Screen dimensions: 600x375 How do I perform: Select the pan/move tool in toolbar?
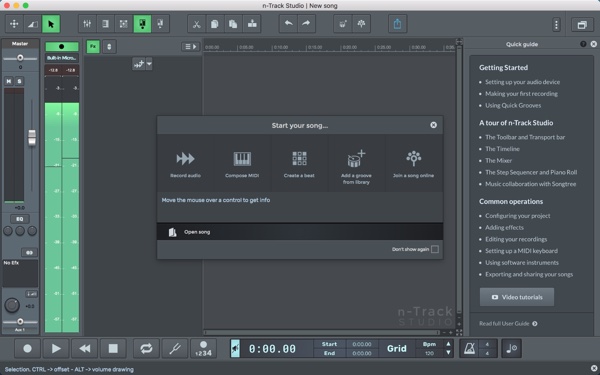[14, 24]
